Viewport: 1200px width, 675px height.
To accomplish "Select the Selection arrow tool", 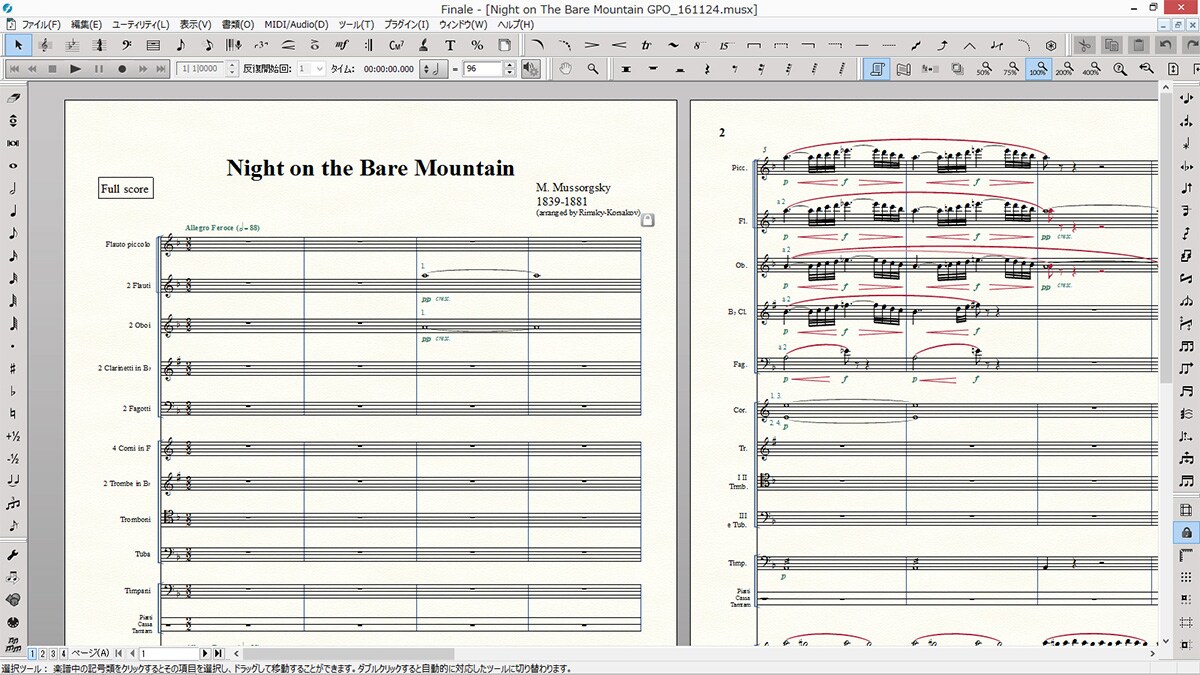I will pyautogui.click(x=18, y=45).
